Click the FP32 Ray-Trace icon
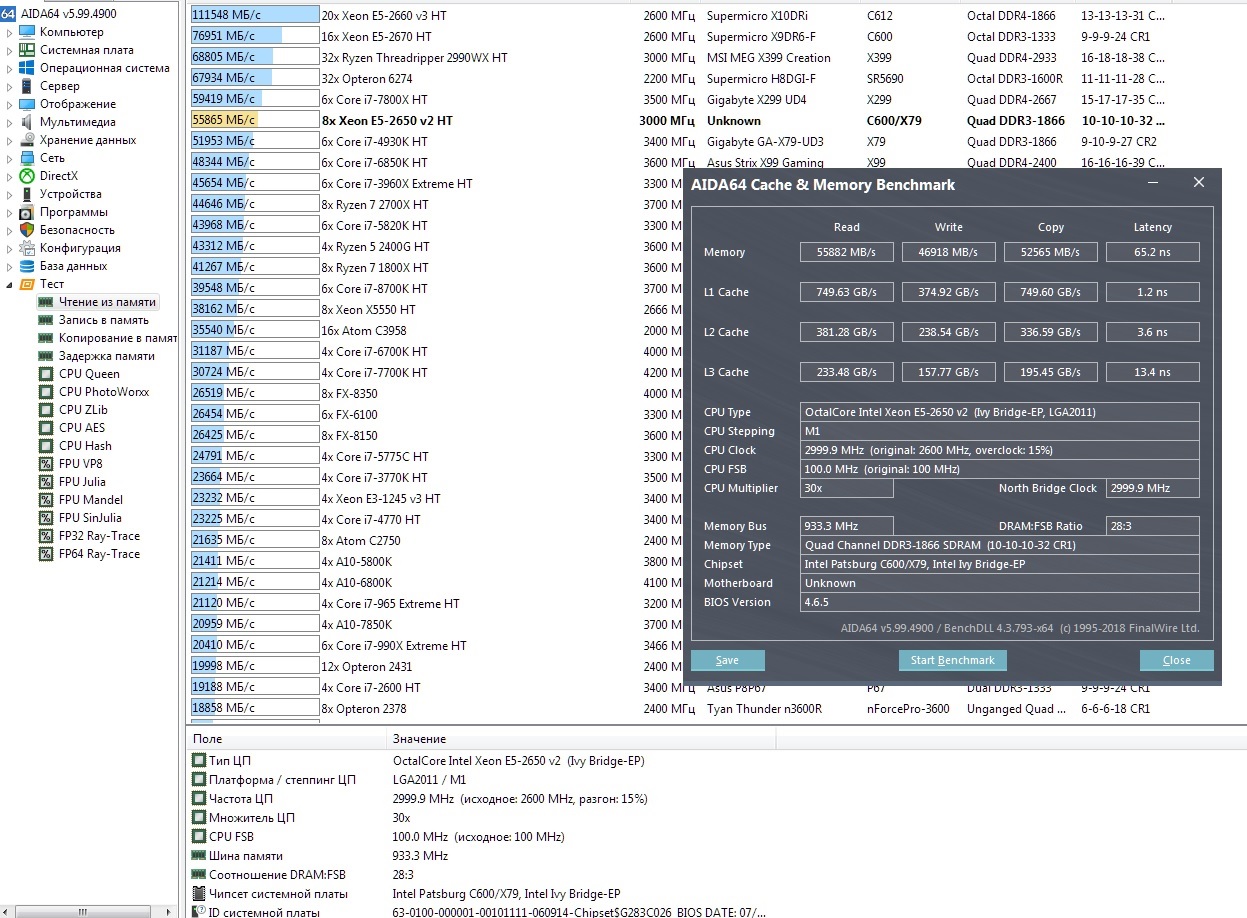This screenshot has height=918, width=1247. 45,536
